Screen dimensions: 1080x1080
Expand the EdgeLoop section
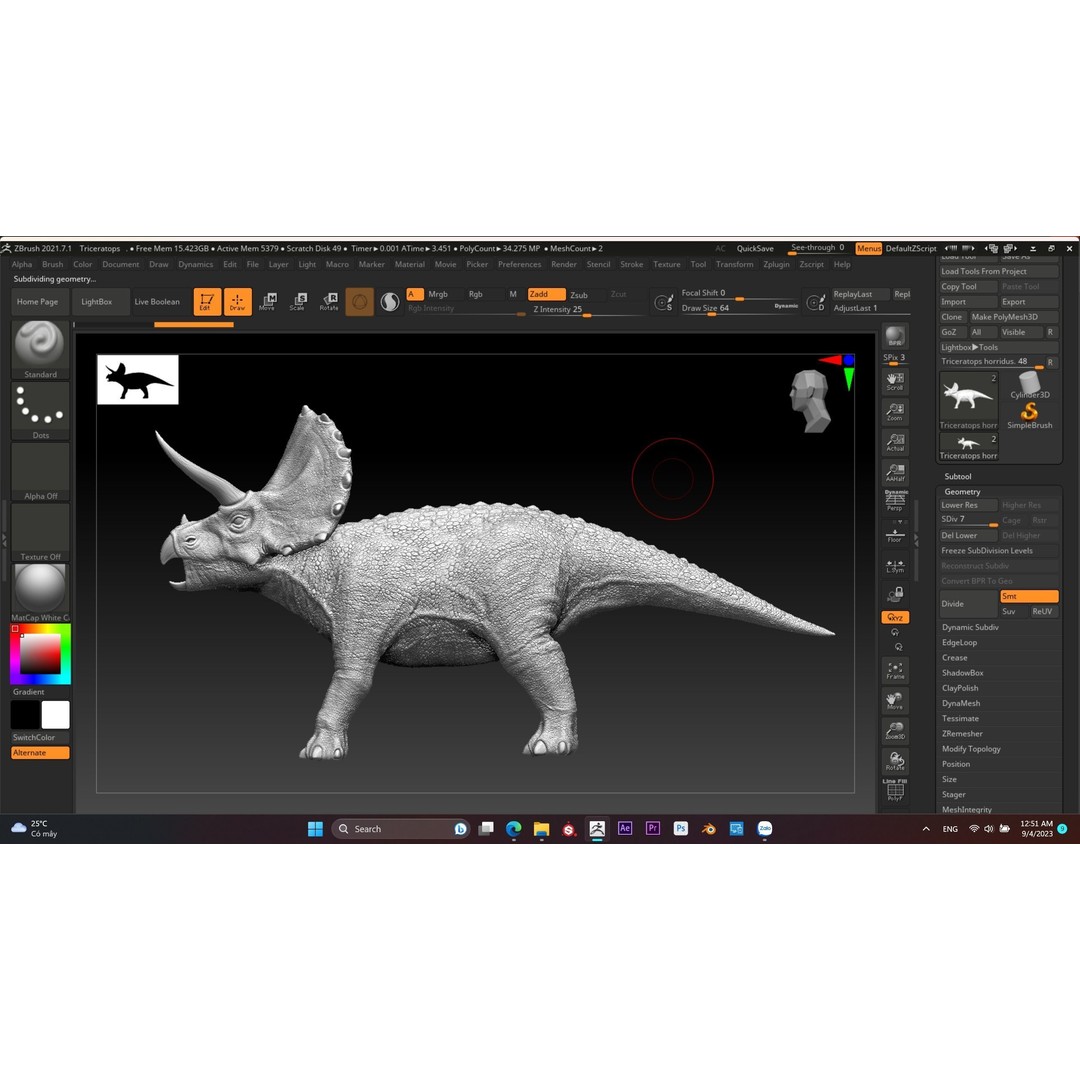959,643
